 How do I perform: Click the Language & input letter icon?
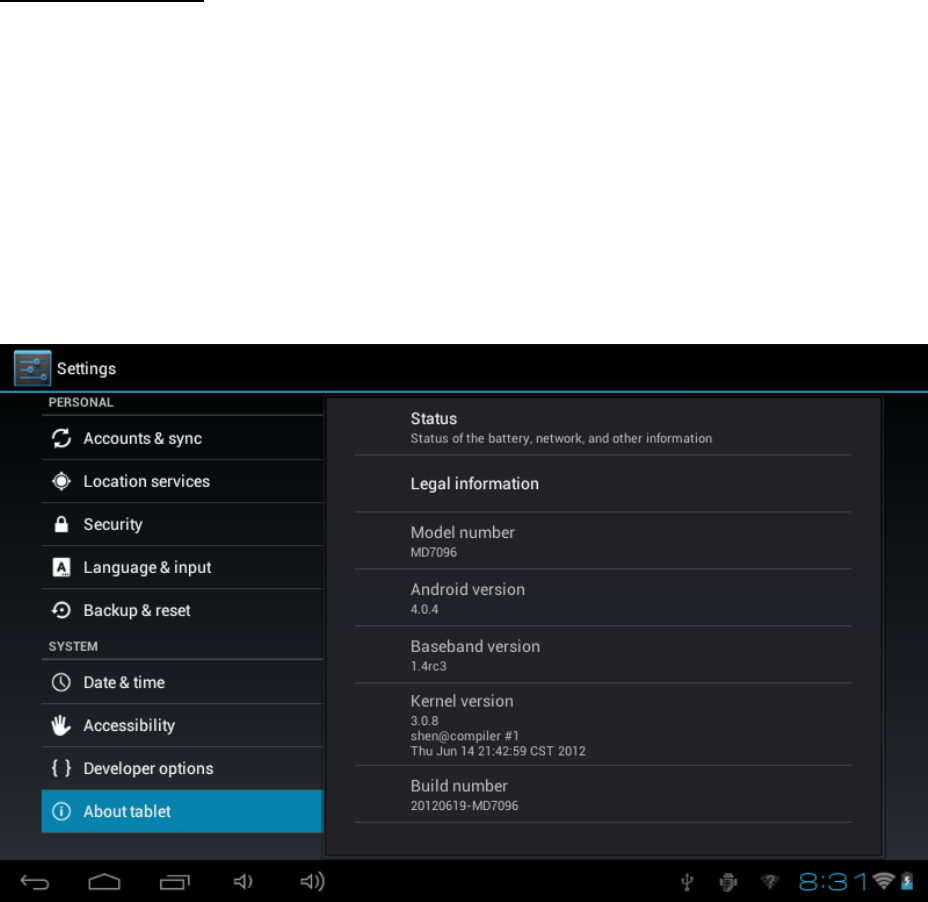pos(62,567)
